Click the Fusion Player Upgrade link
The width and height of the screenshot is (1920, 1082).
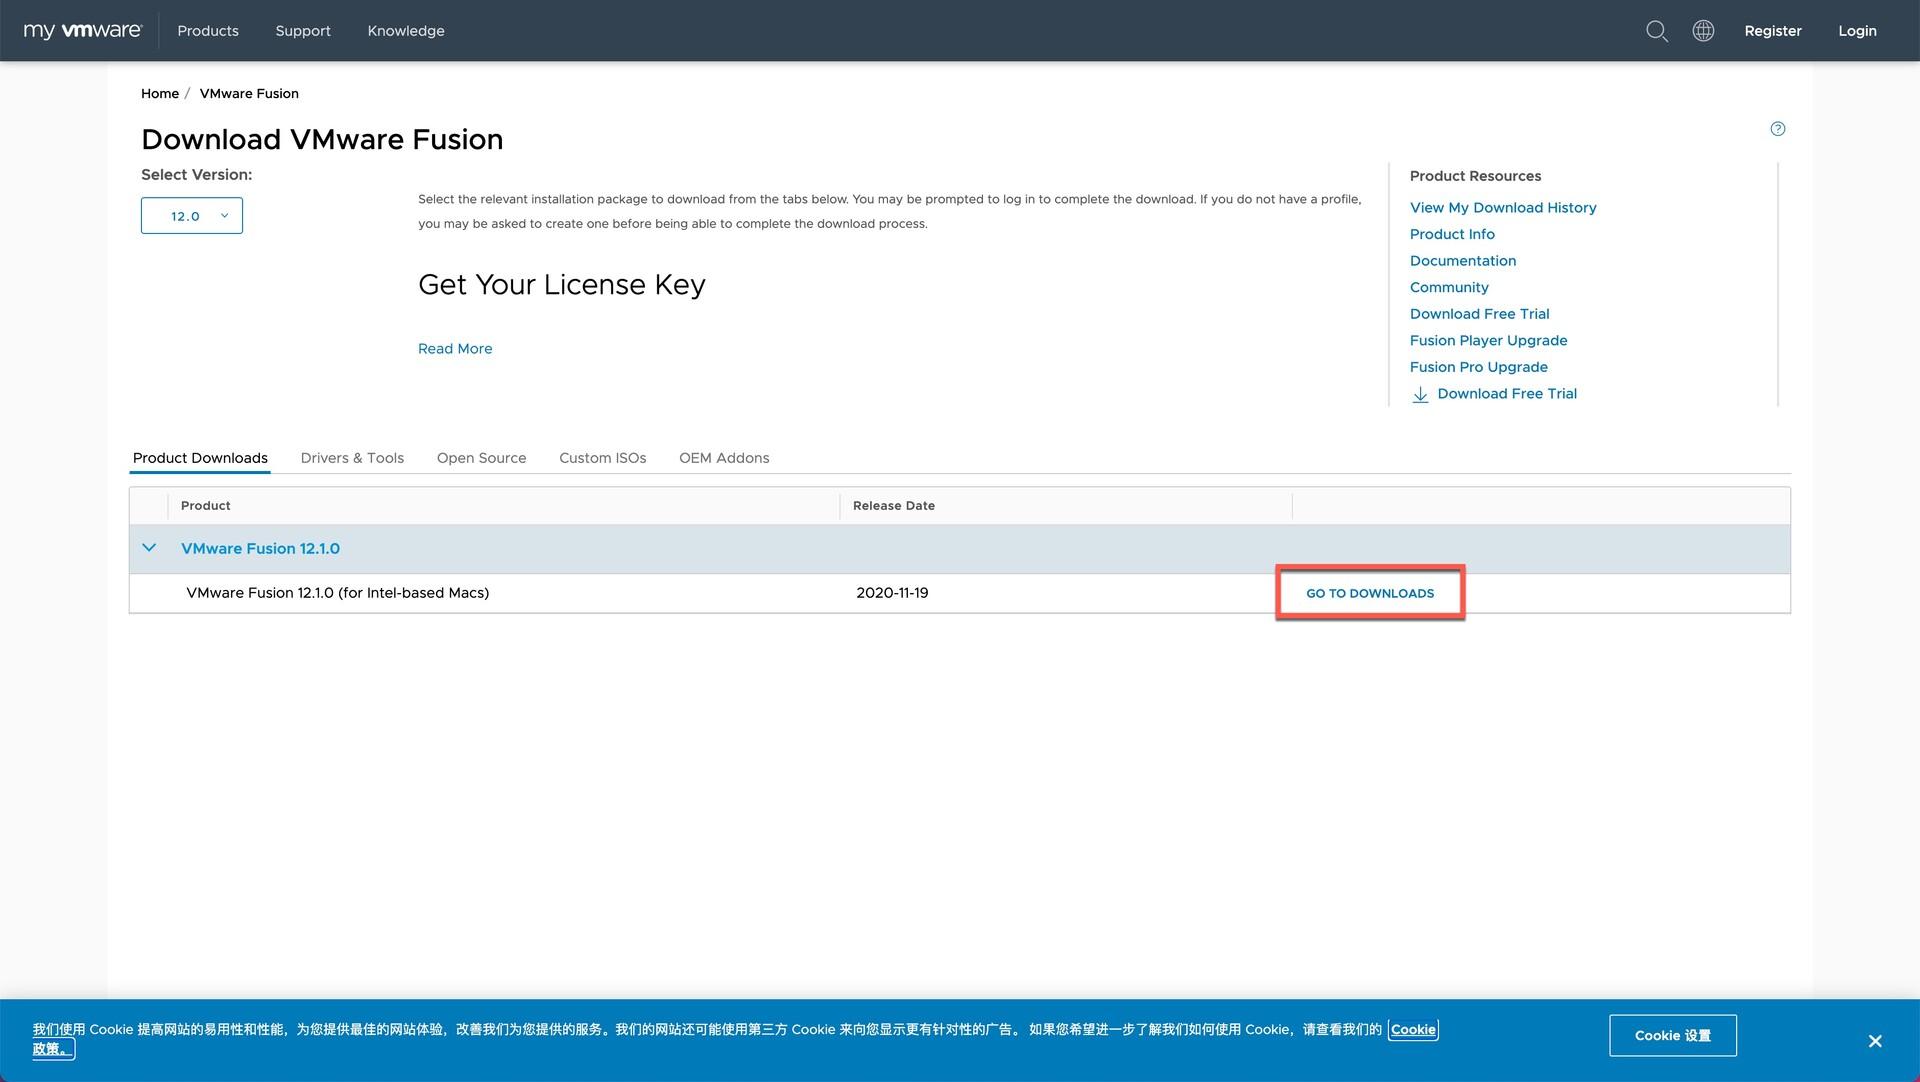(1488, 341)
